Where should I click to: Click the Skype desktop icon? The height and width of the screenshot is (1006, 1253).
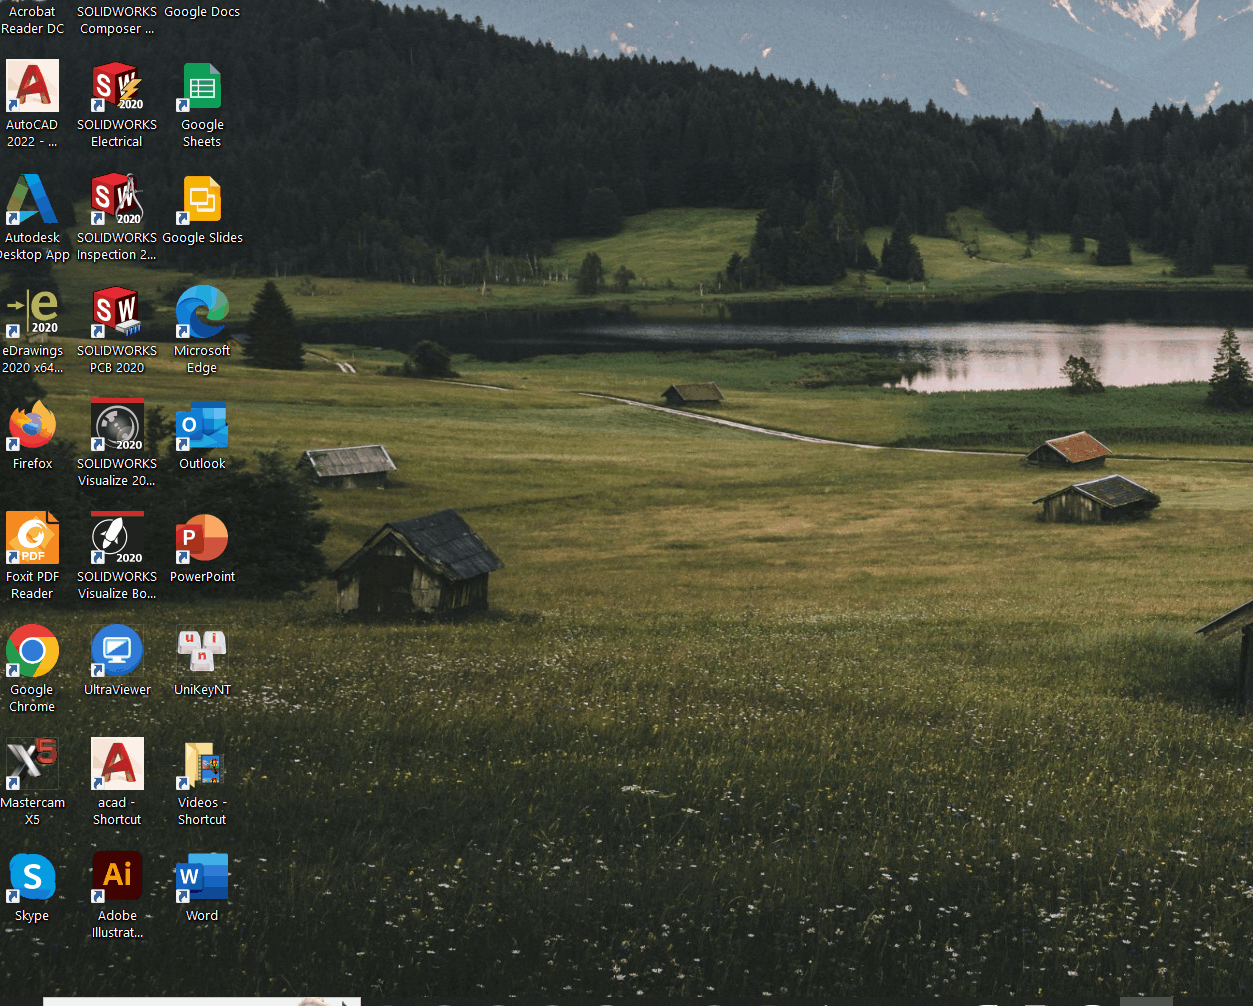(x=32, y=878)
